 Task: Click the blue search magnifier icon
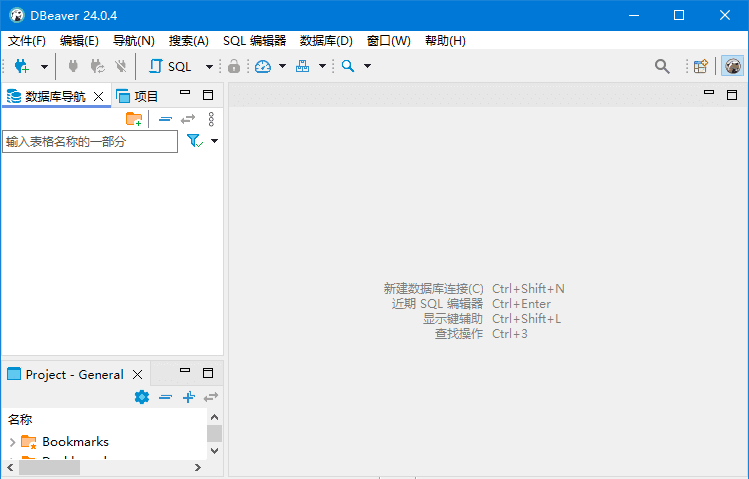348,66
